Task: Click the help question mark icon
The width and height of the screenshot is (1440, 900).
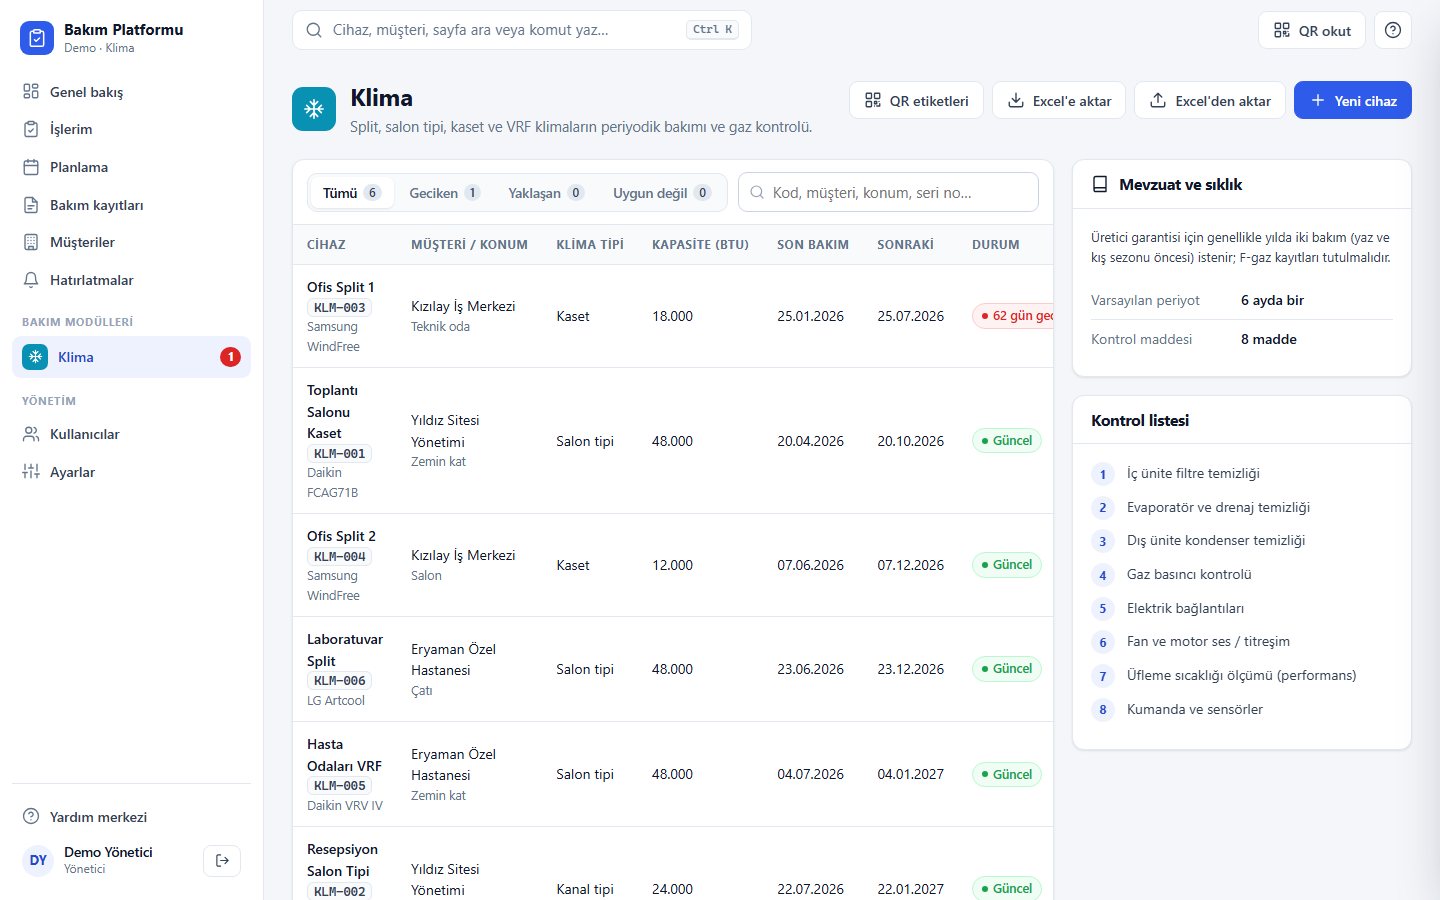Action: (1392, 30)
